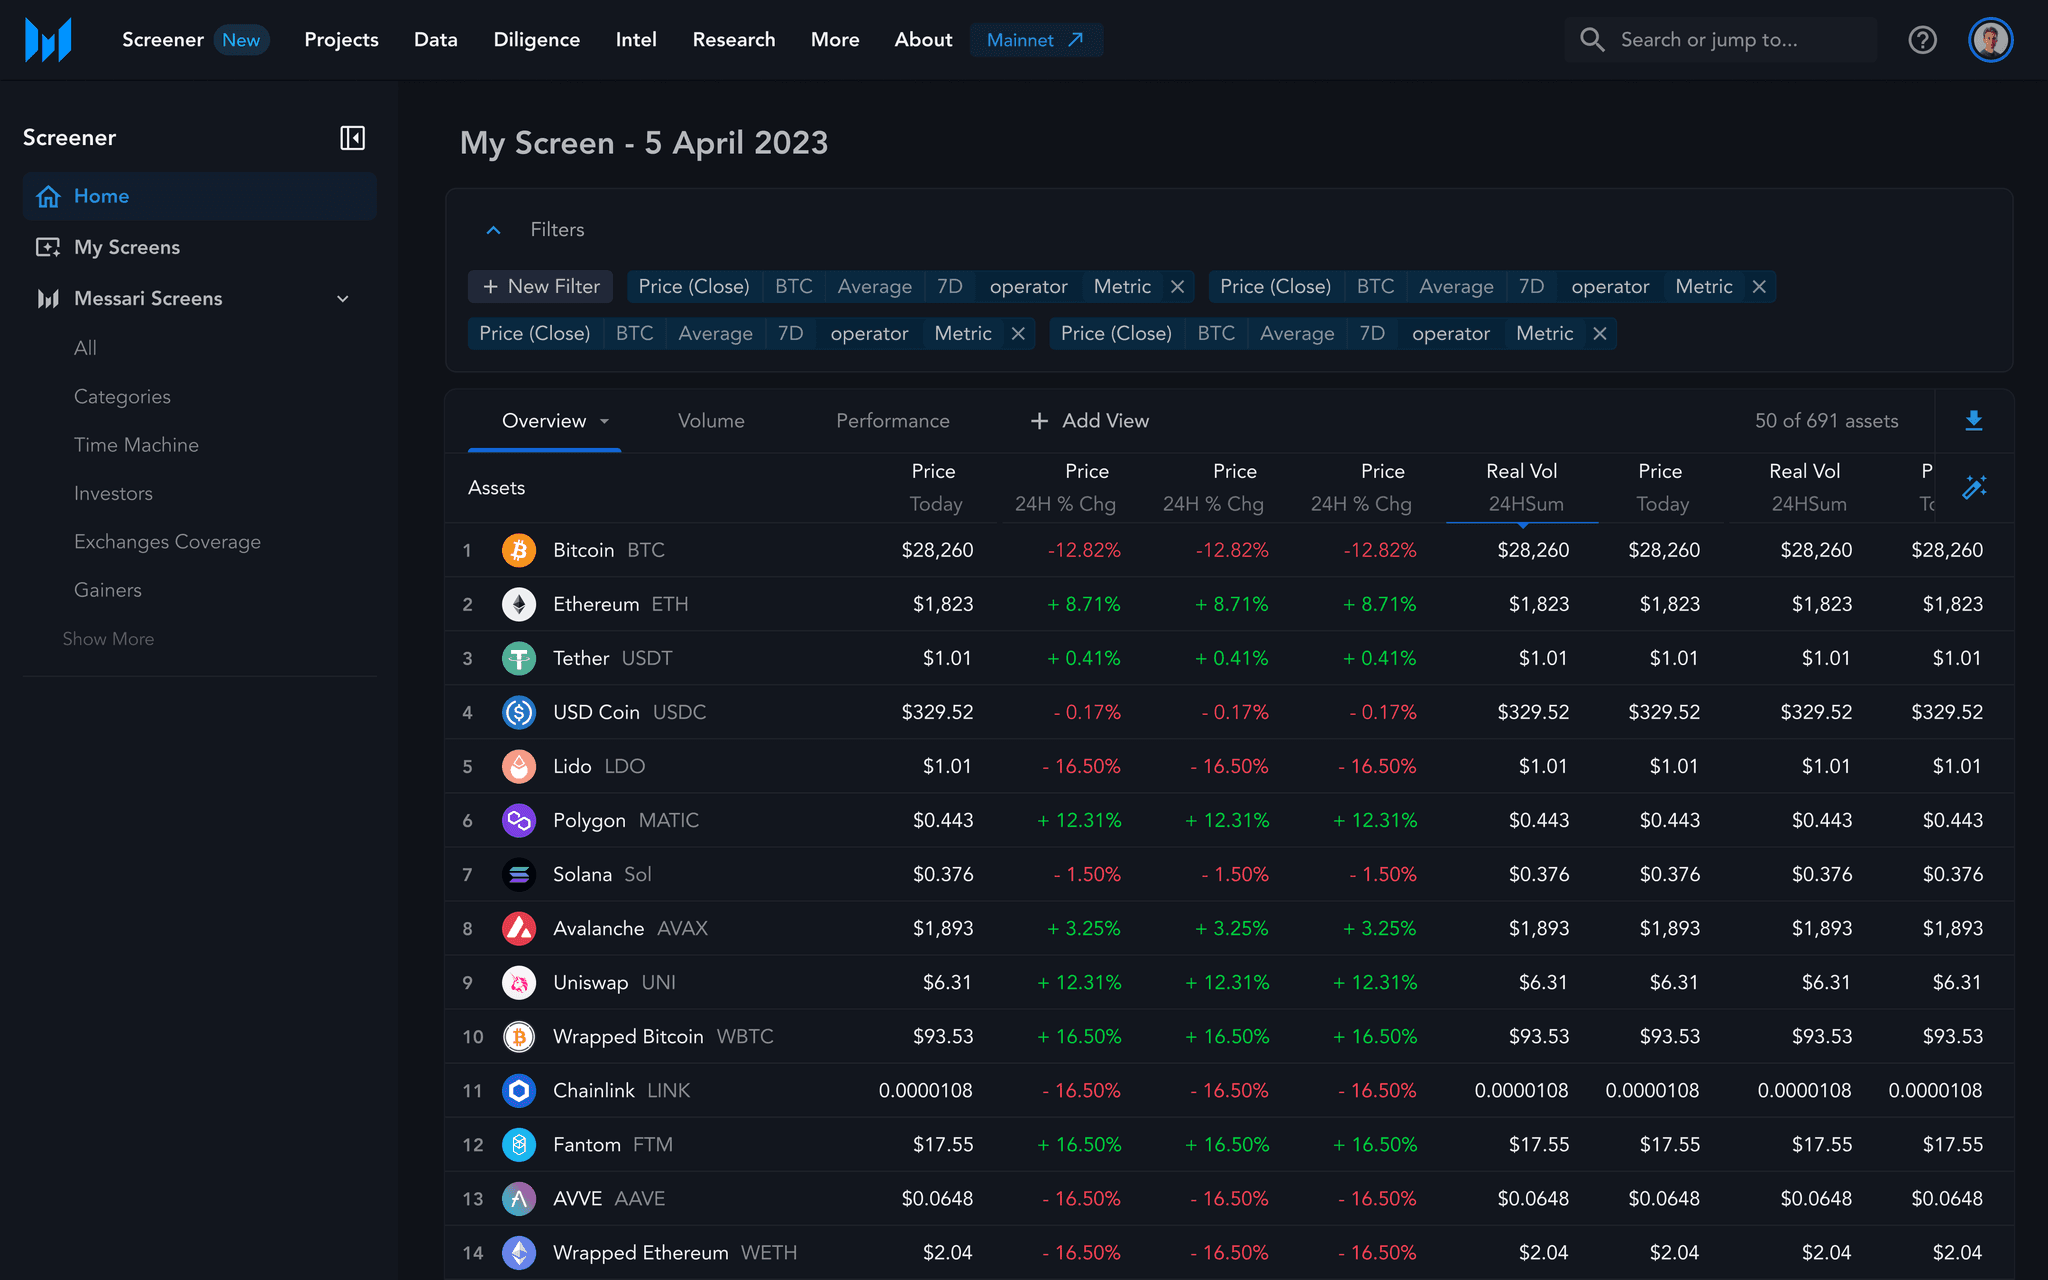The image size is (2048, 1280).
Task: Click the Wrapped Bitcoin coin icon
Action: pyautogui.click(x=519, y=1036)
